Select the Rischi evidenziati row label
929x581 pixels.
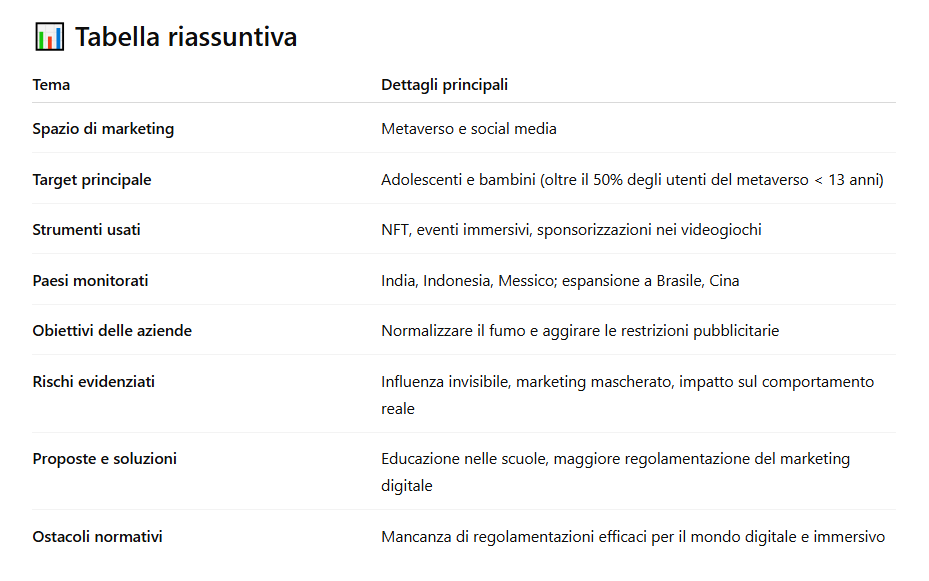tap(94, 381)
